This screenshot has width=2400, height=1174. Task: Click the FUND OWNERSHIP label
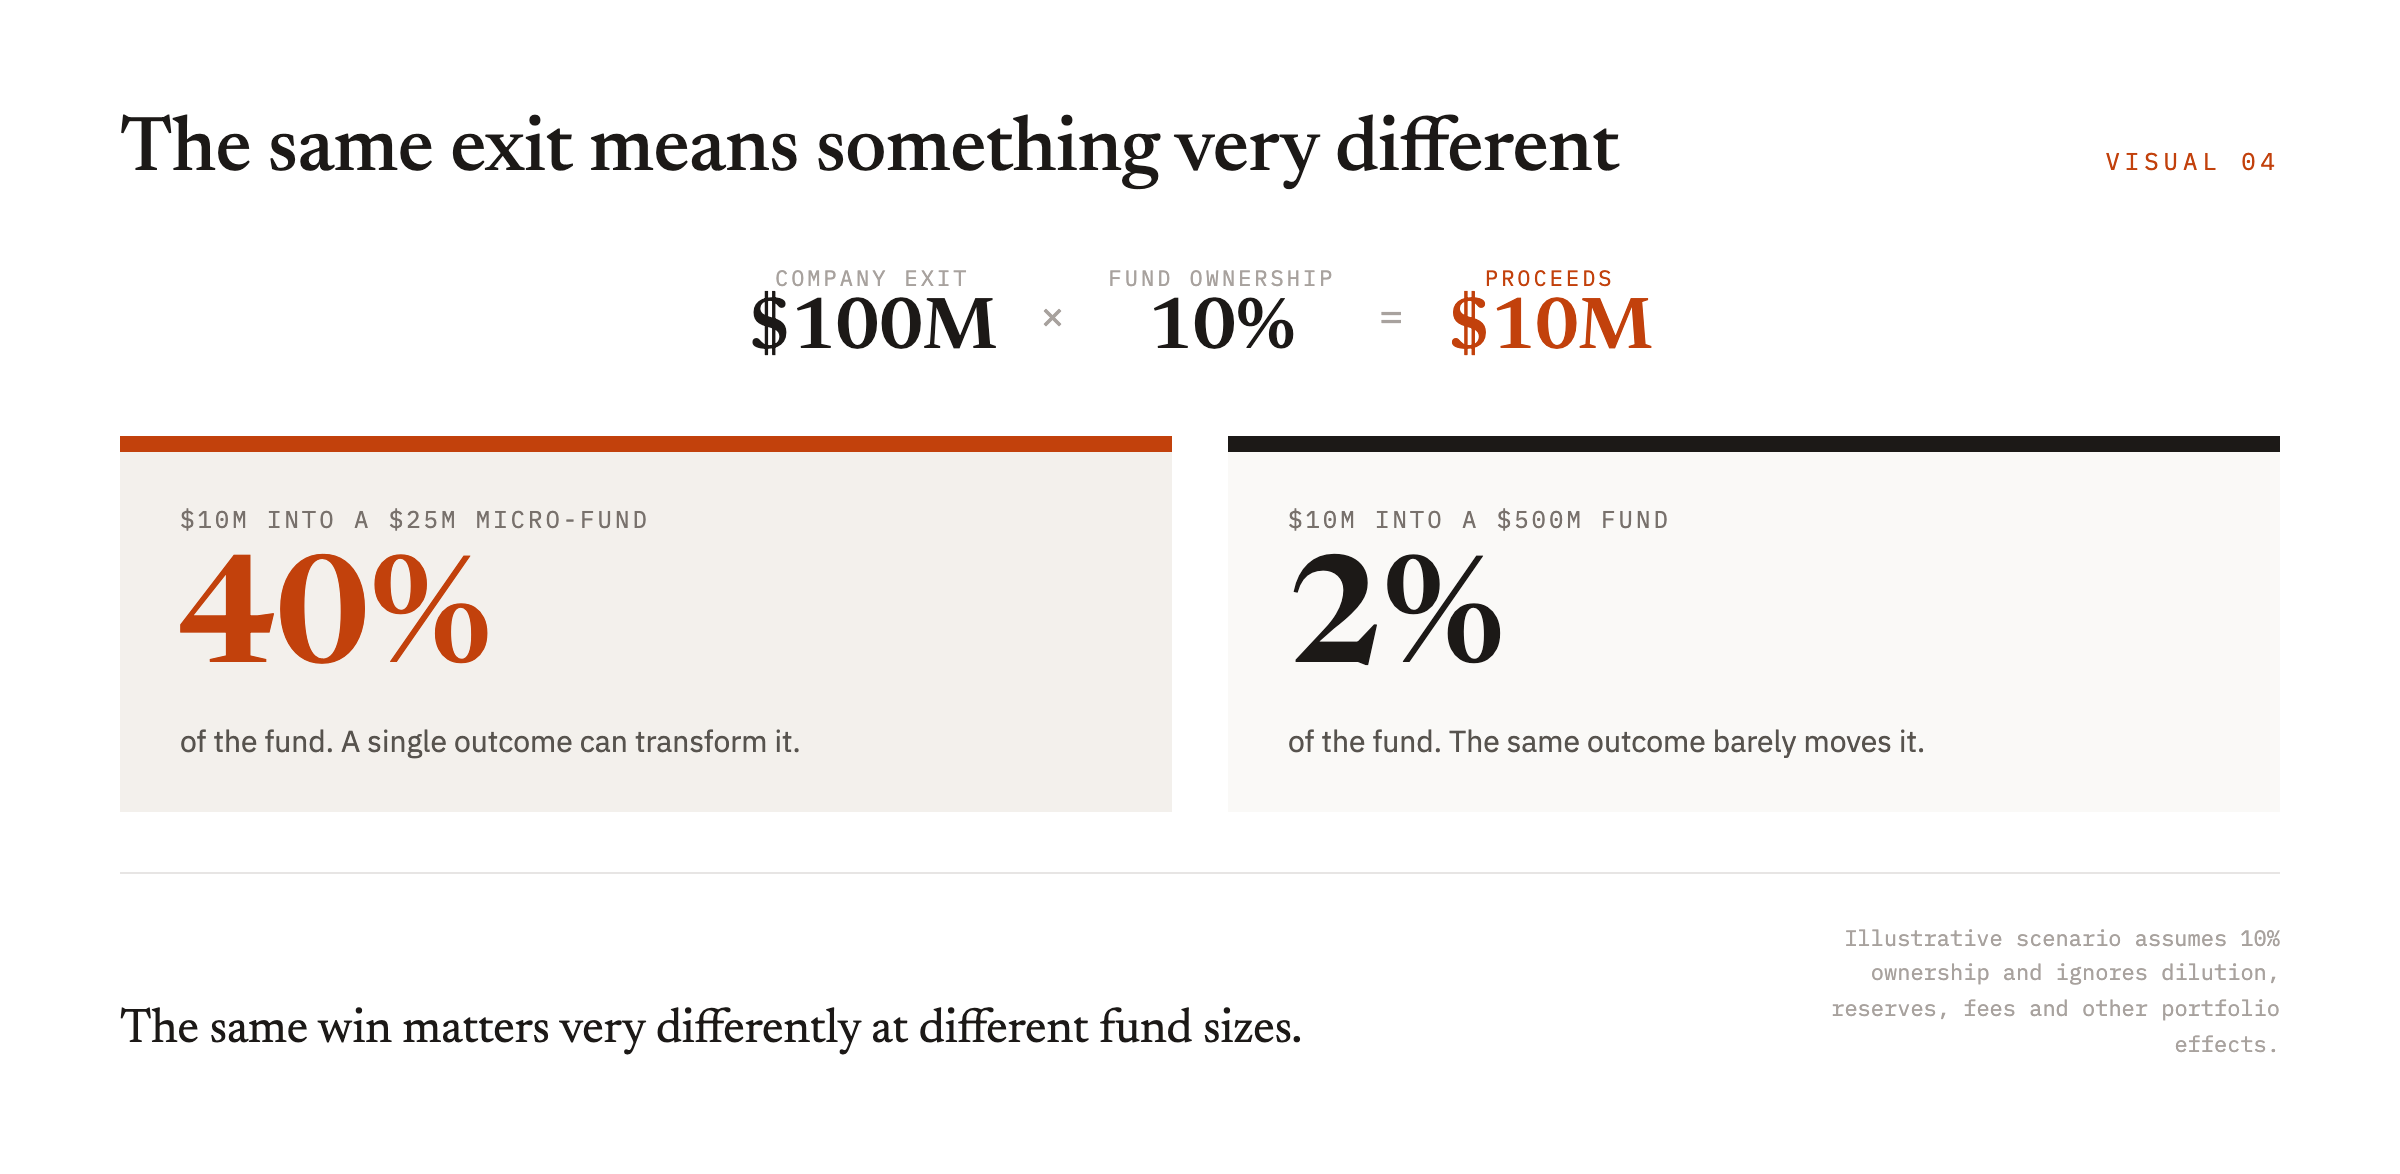(x=1221, y=278)
